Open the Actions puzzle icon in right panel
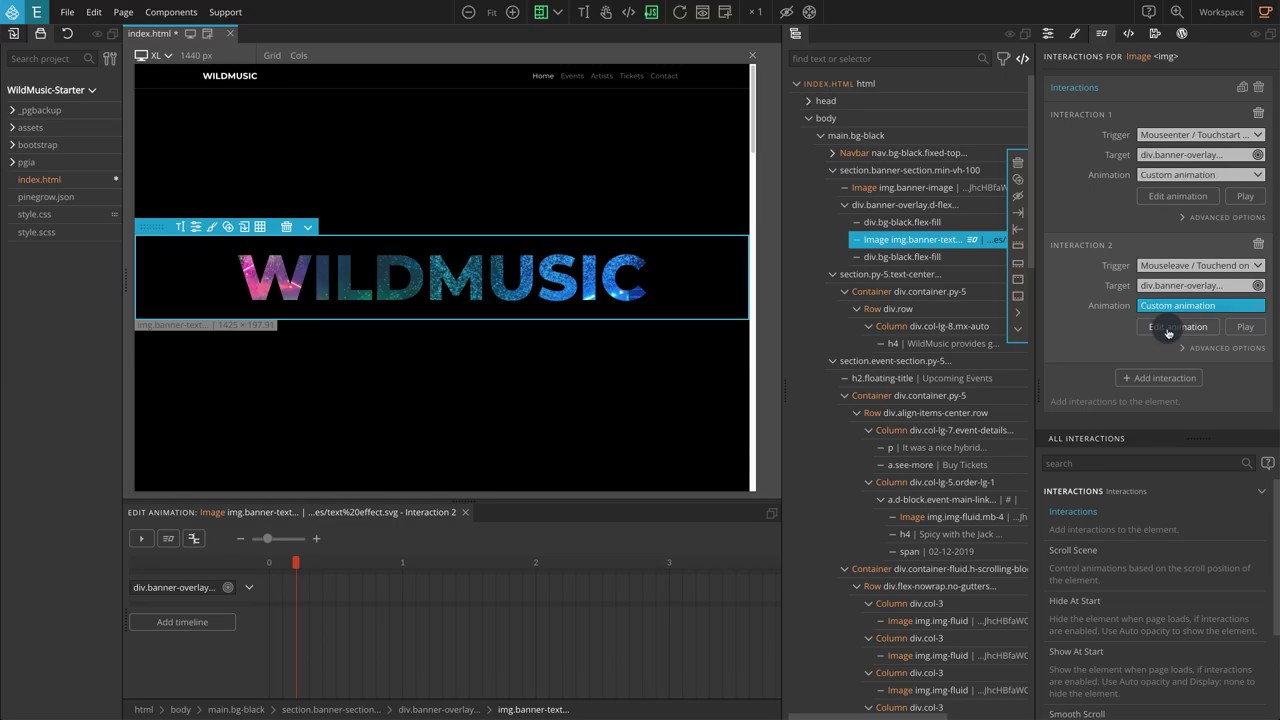This screenshot has width=1280, height=720. point(1155,34)
